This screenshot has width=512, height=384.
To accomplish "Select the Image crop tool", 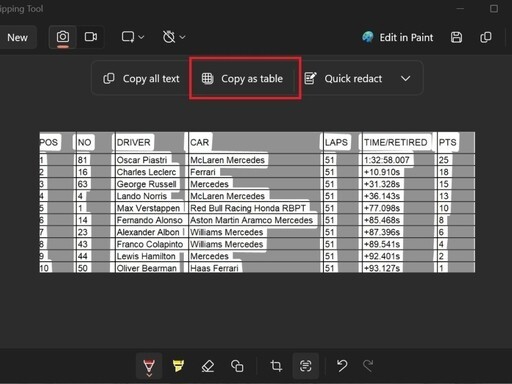I will click(x=276, y=366).
